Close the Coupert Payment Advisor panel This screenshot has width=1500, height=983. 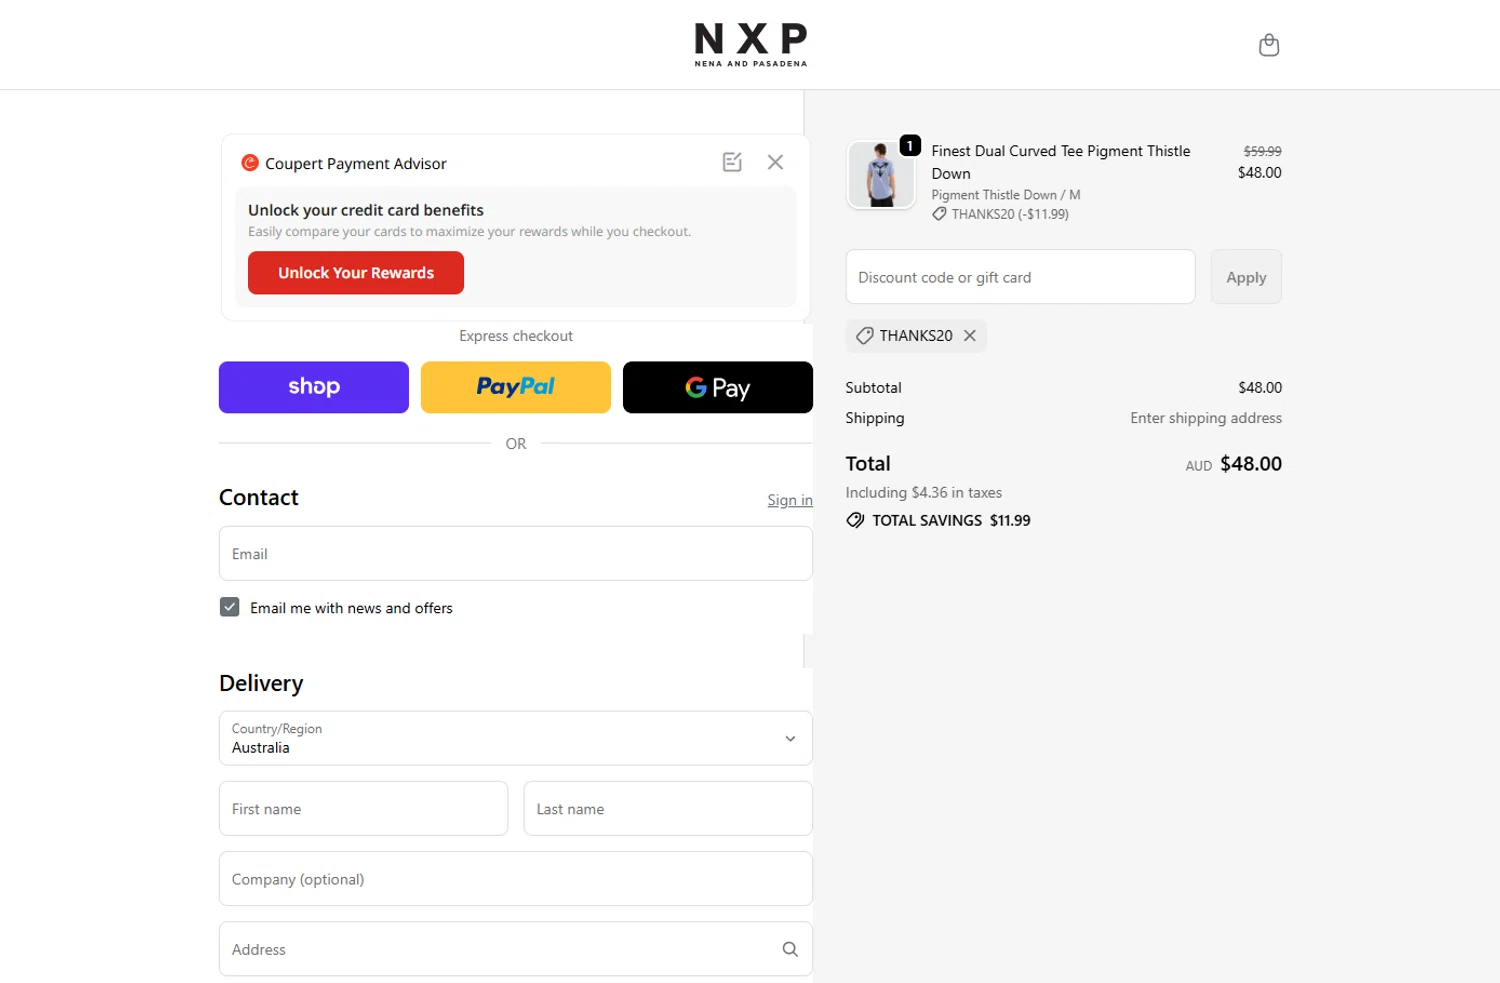(775, 162)
